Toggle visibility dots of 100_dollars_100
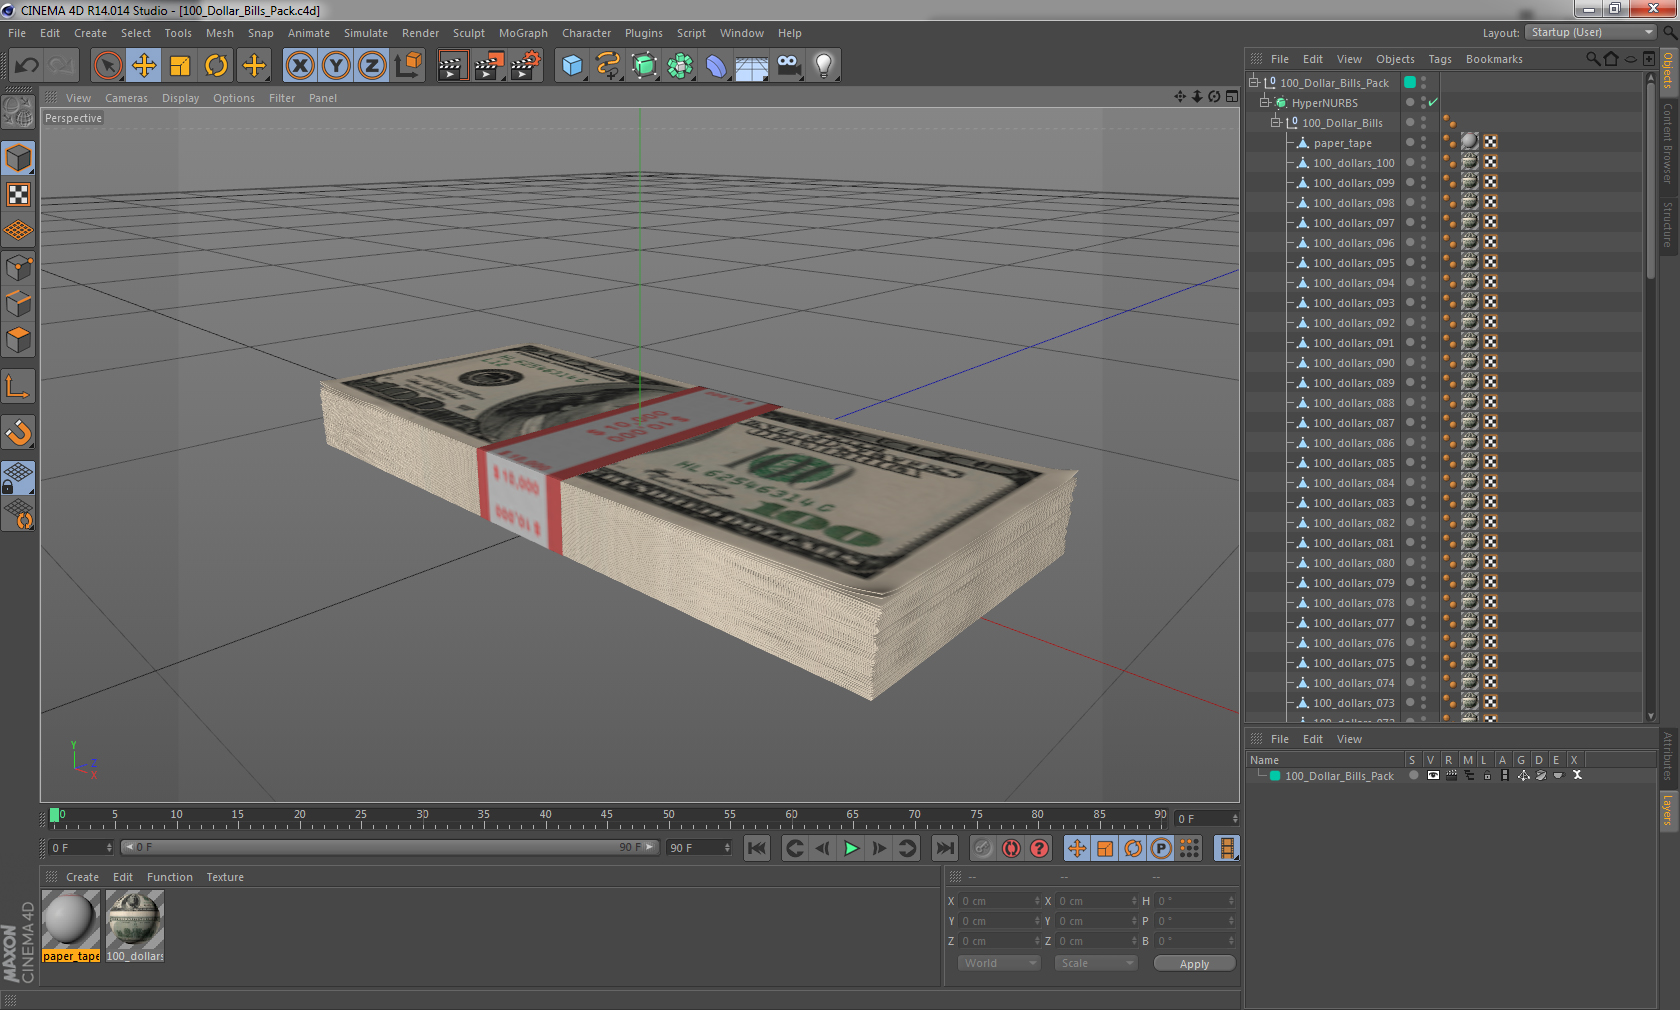This screenshot has height=1010, width=1680. (1423, 163)
